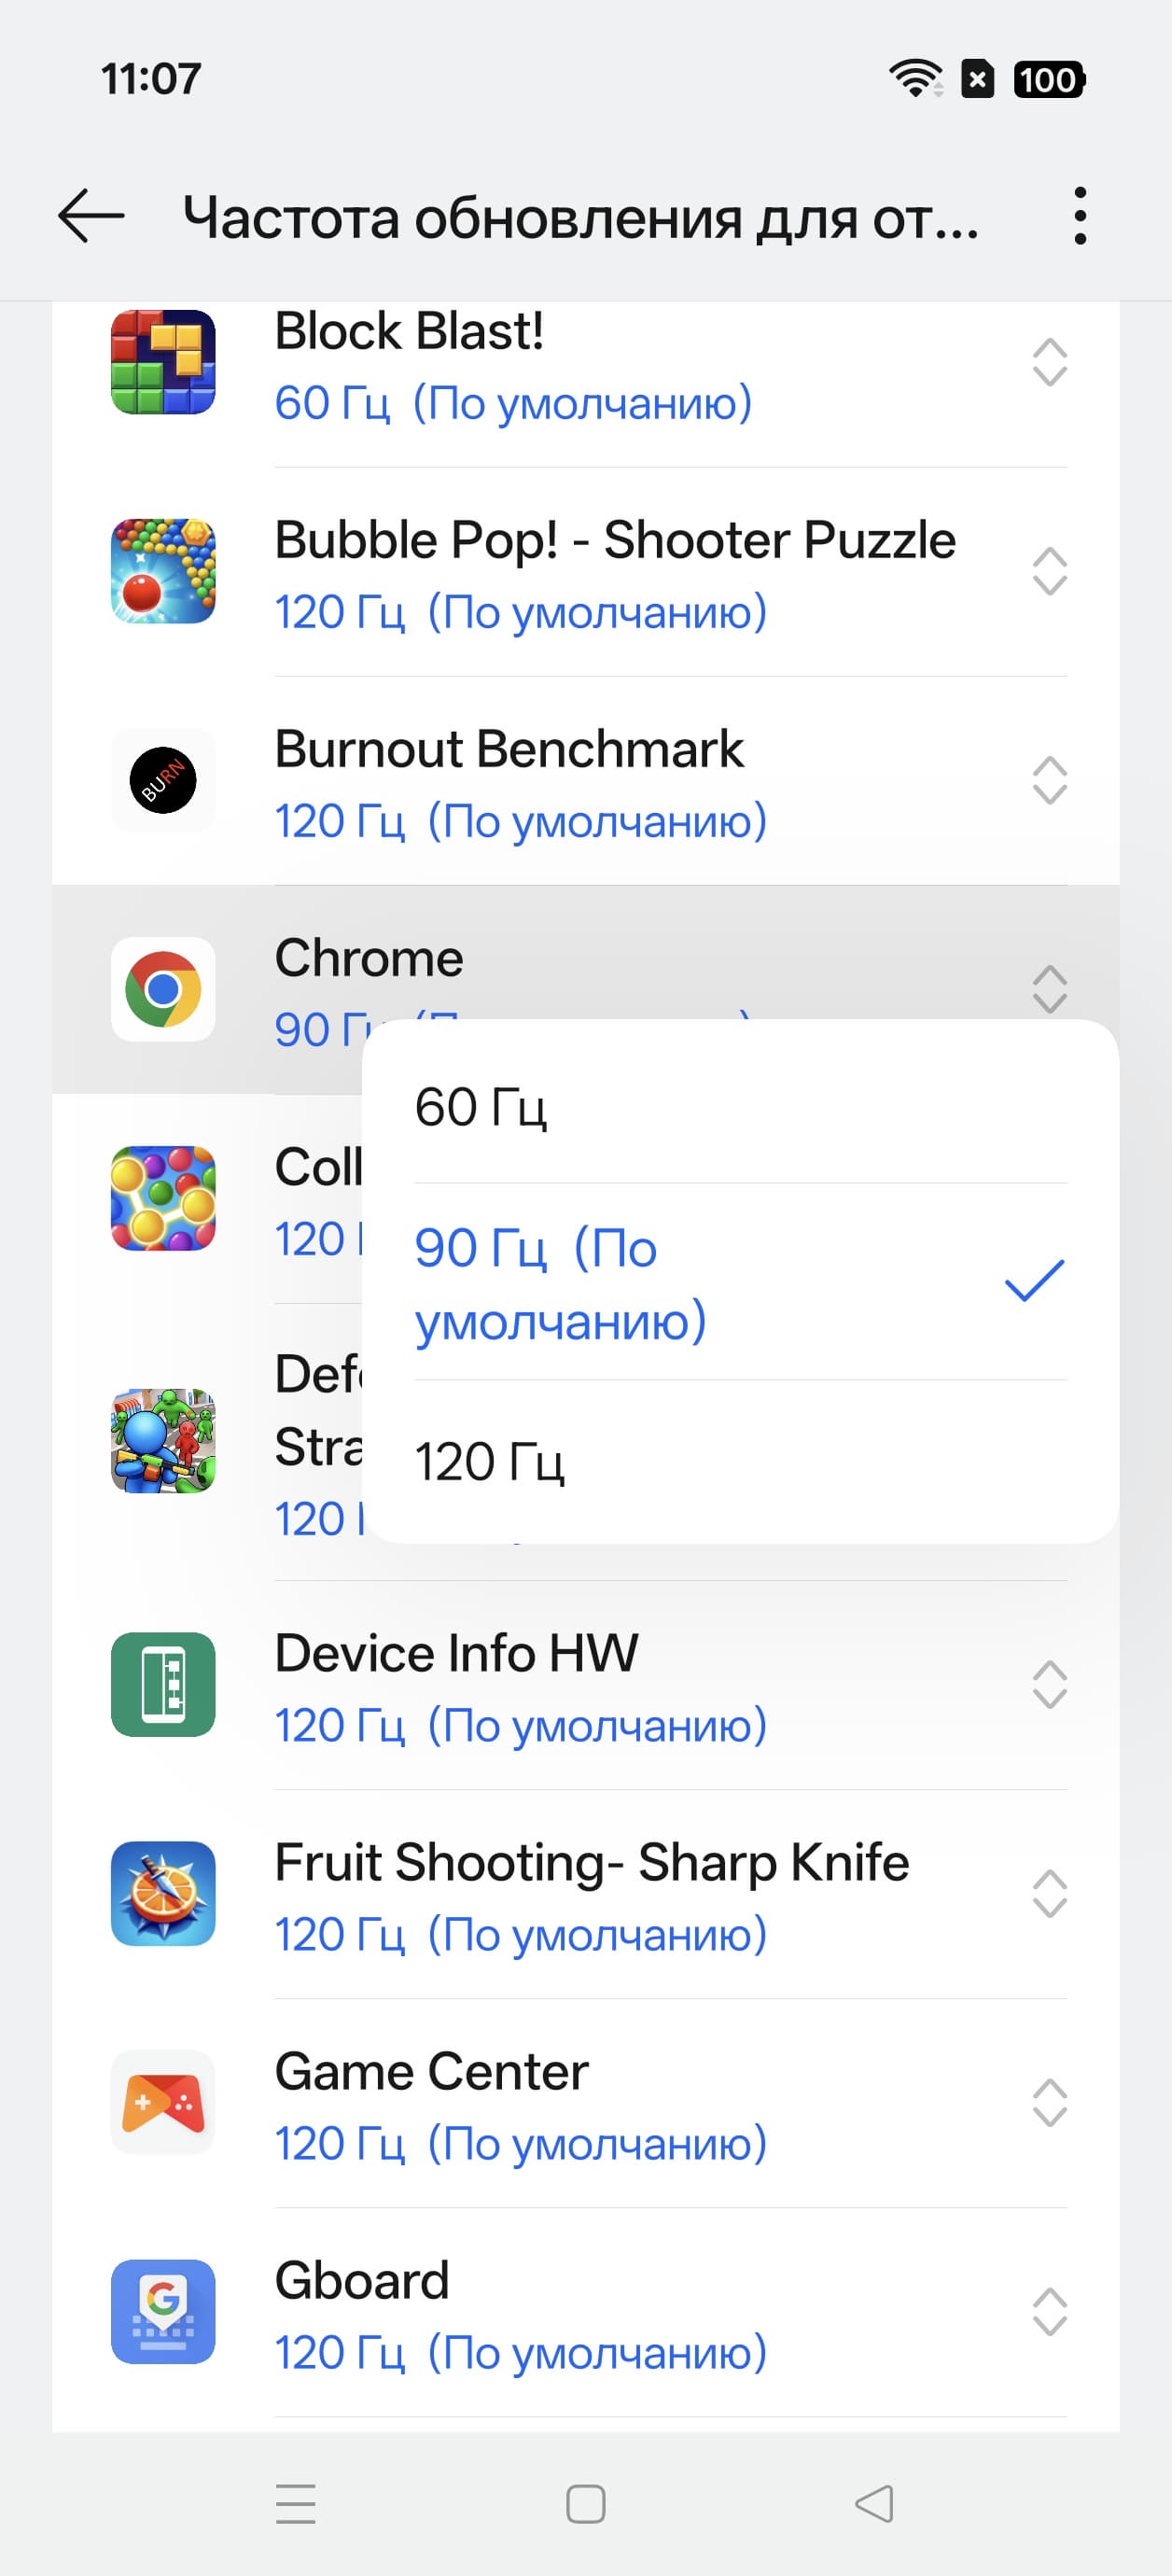Screen dimensions: 1172x2576
Task: Tap the Device Info HW icon
Action: coord(163,1684)
